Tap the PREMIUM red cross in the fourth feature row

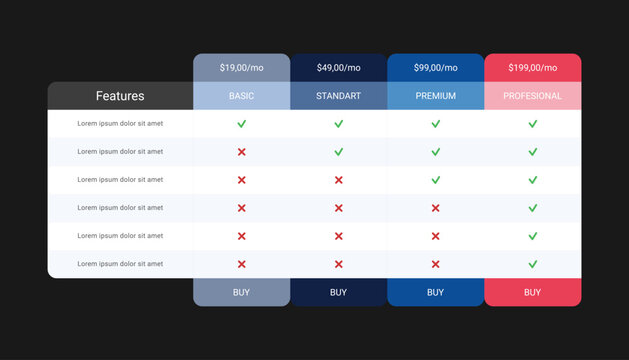[436, 208]
